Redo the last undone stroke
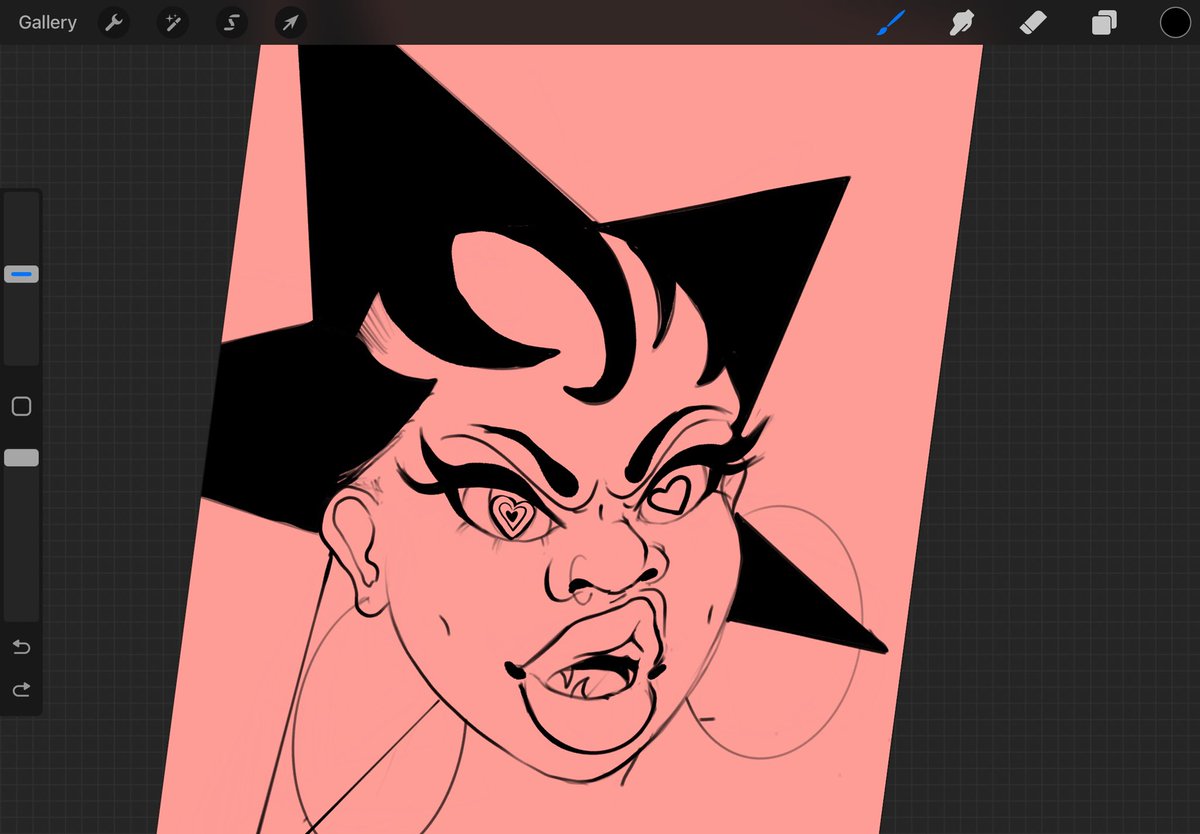This screenshot has width=1200, height=834. [21, 689]
